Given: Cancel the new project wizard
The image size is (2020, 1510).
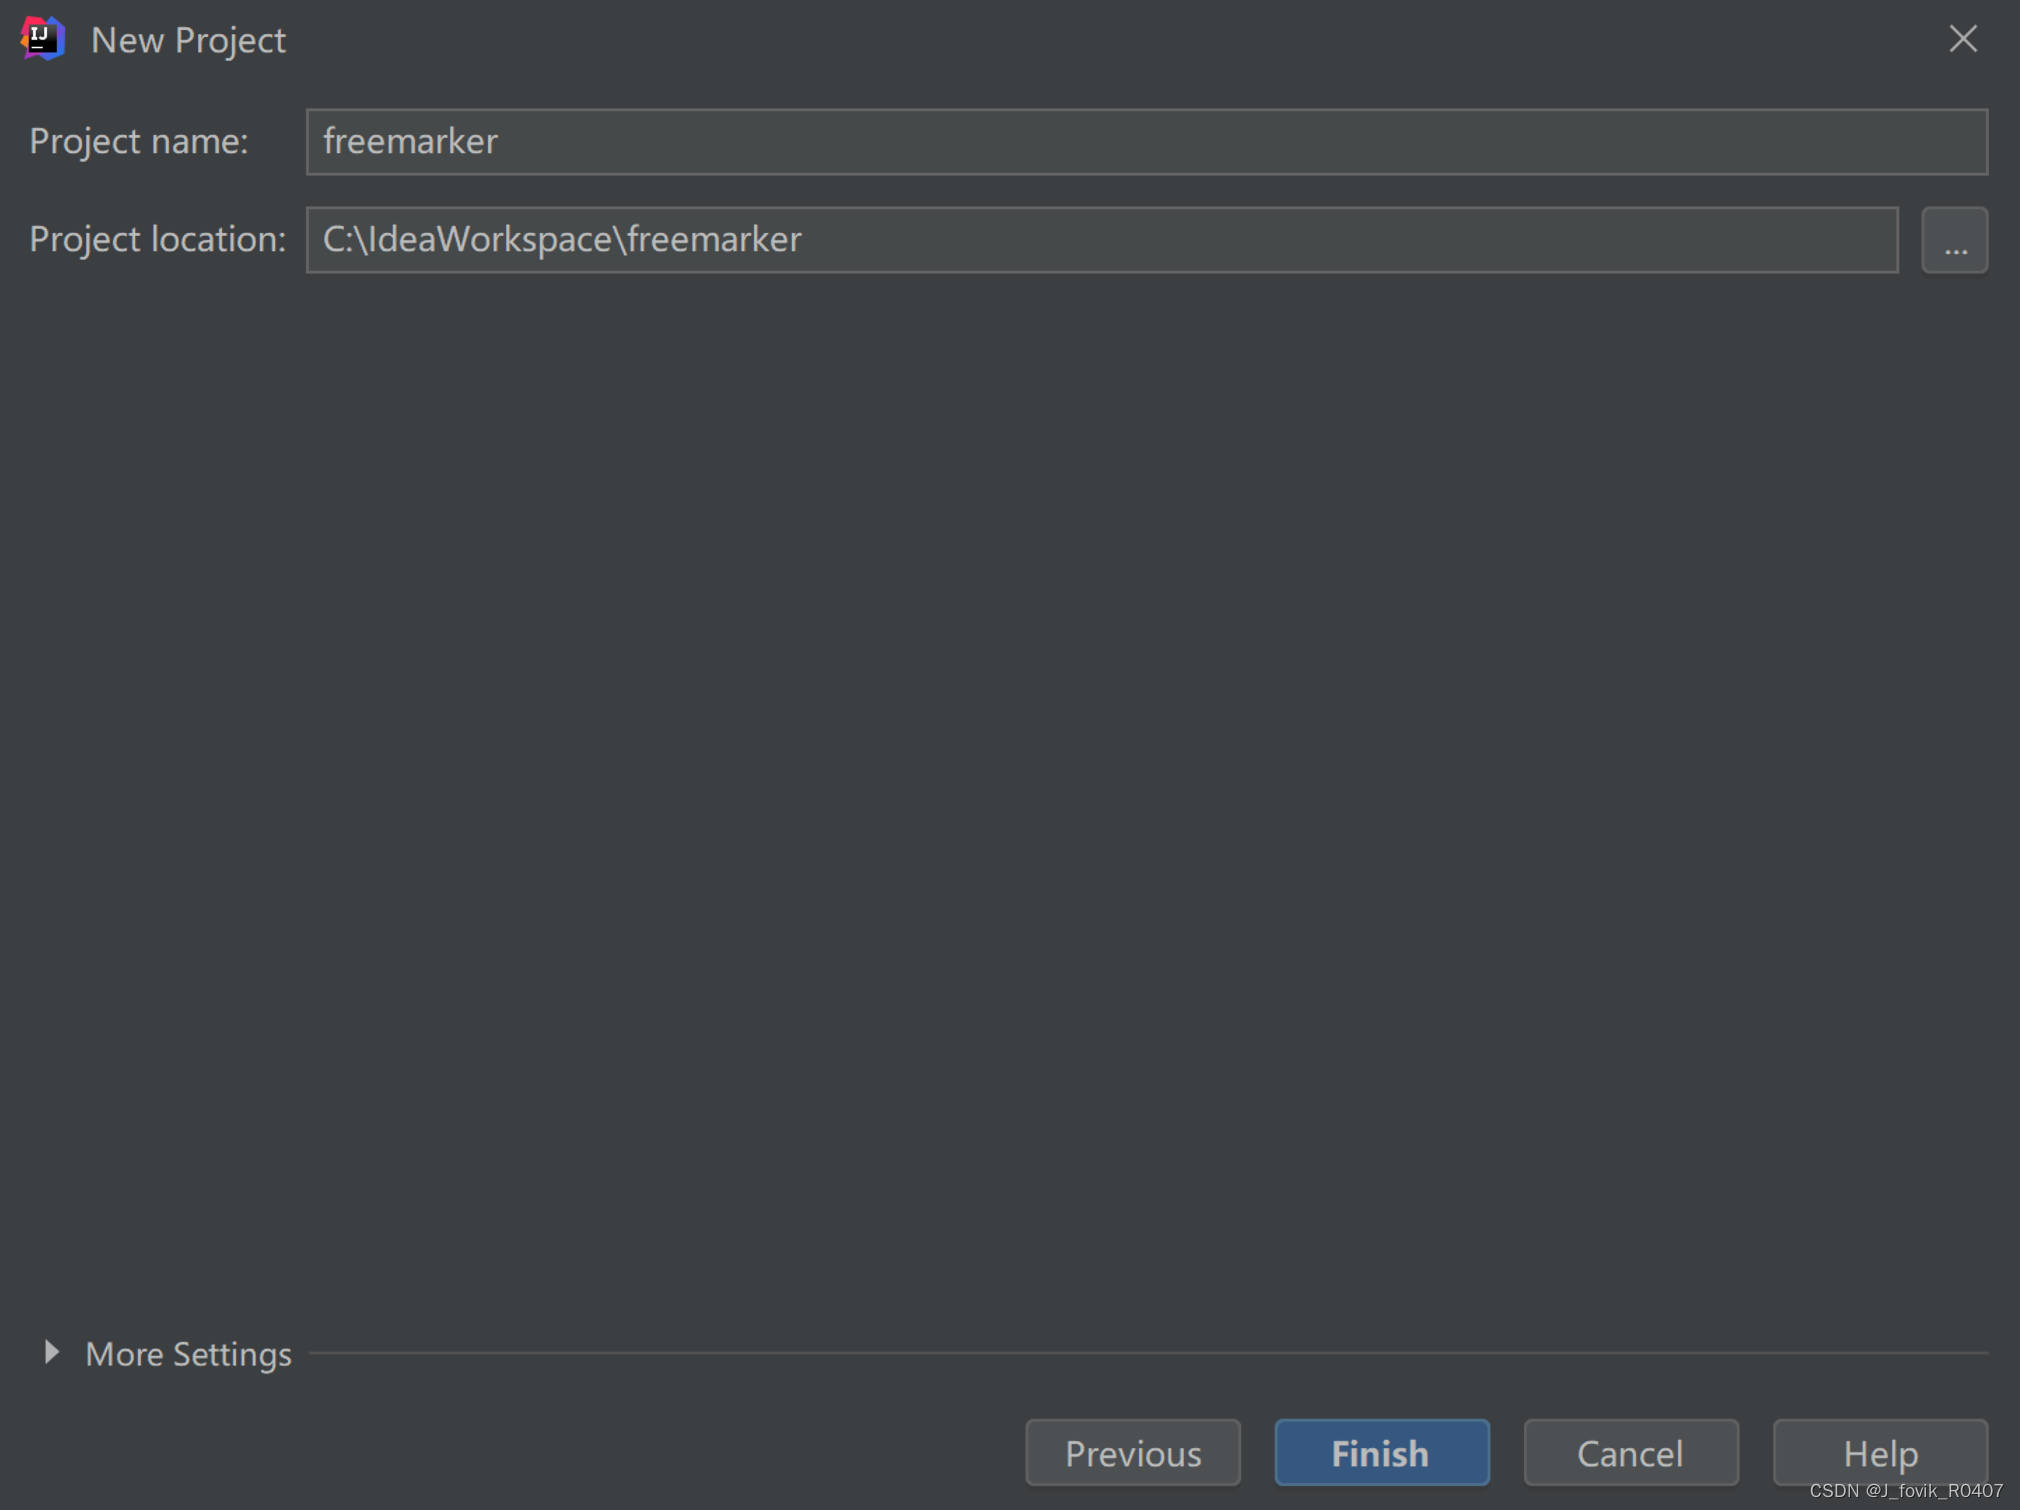Looking at the screenshot, I should 1630,1452.
